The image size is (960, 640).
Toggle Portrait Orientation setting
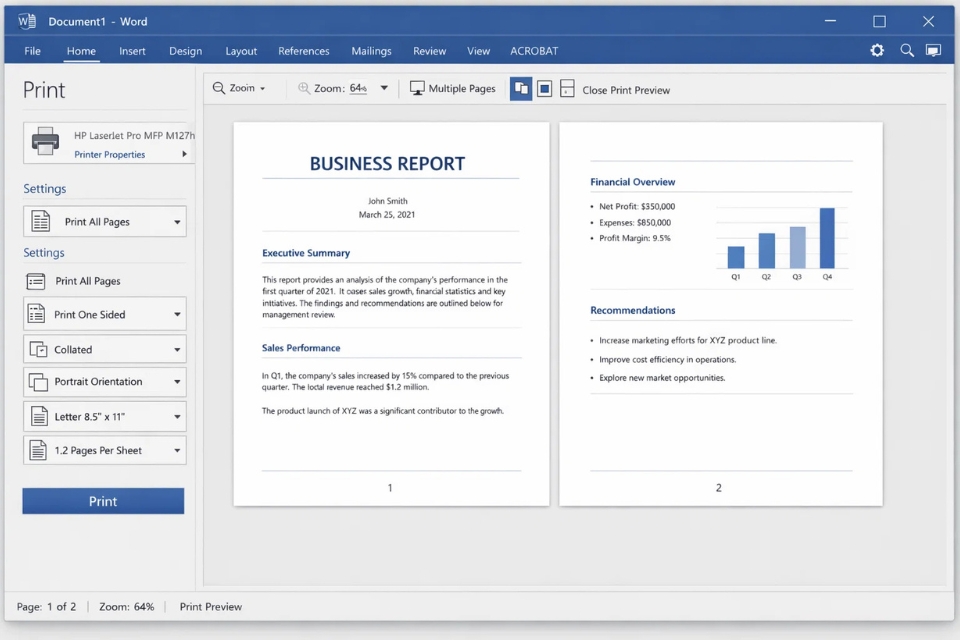click(x=104, y=381)
